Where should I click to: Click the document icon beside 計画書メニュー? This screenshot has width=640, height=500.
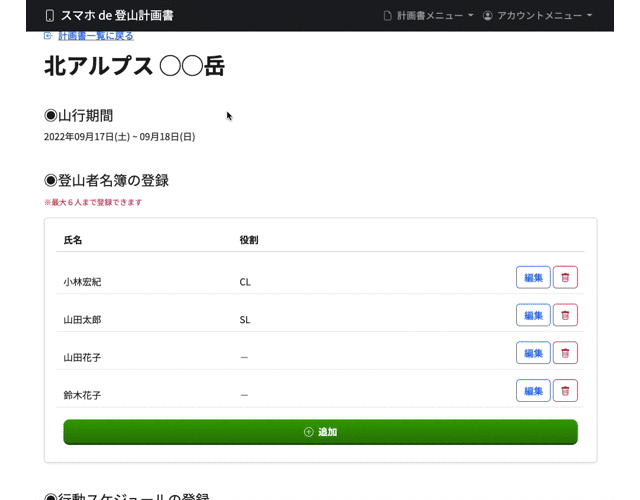pos(387,16)
